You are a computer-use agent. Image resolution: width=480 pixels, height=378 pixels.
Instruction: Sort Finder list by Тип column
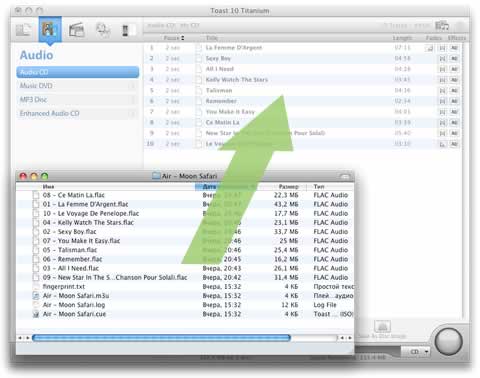319,187
